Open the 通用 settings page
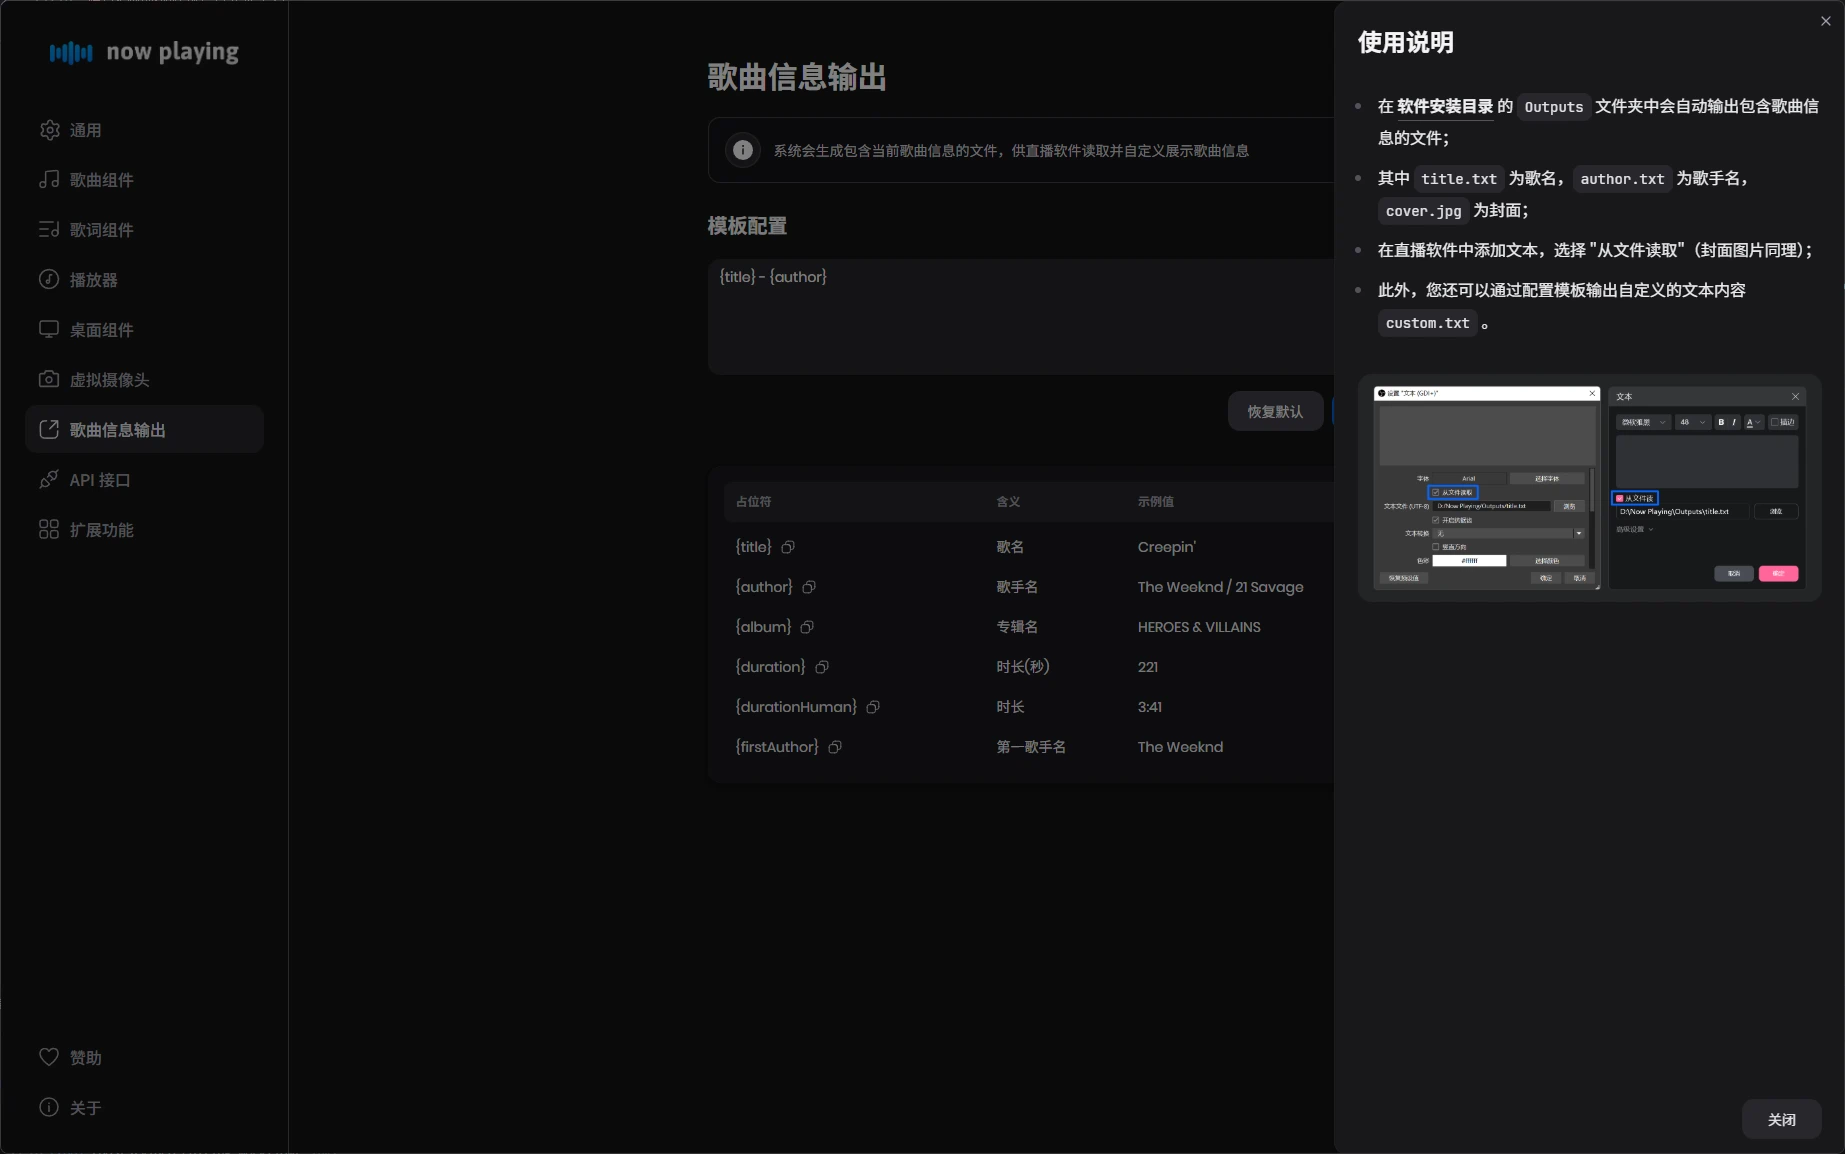1845x1154 pixels. (x=87, y=130)
